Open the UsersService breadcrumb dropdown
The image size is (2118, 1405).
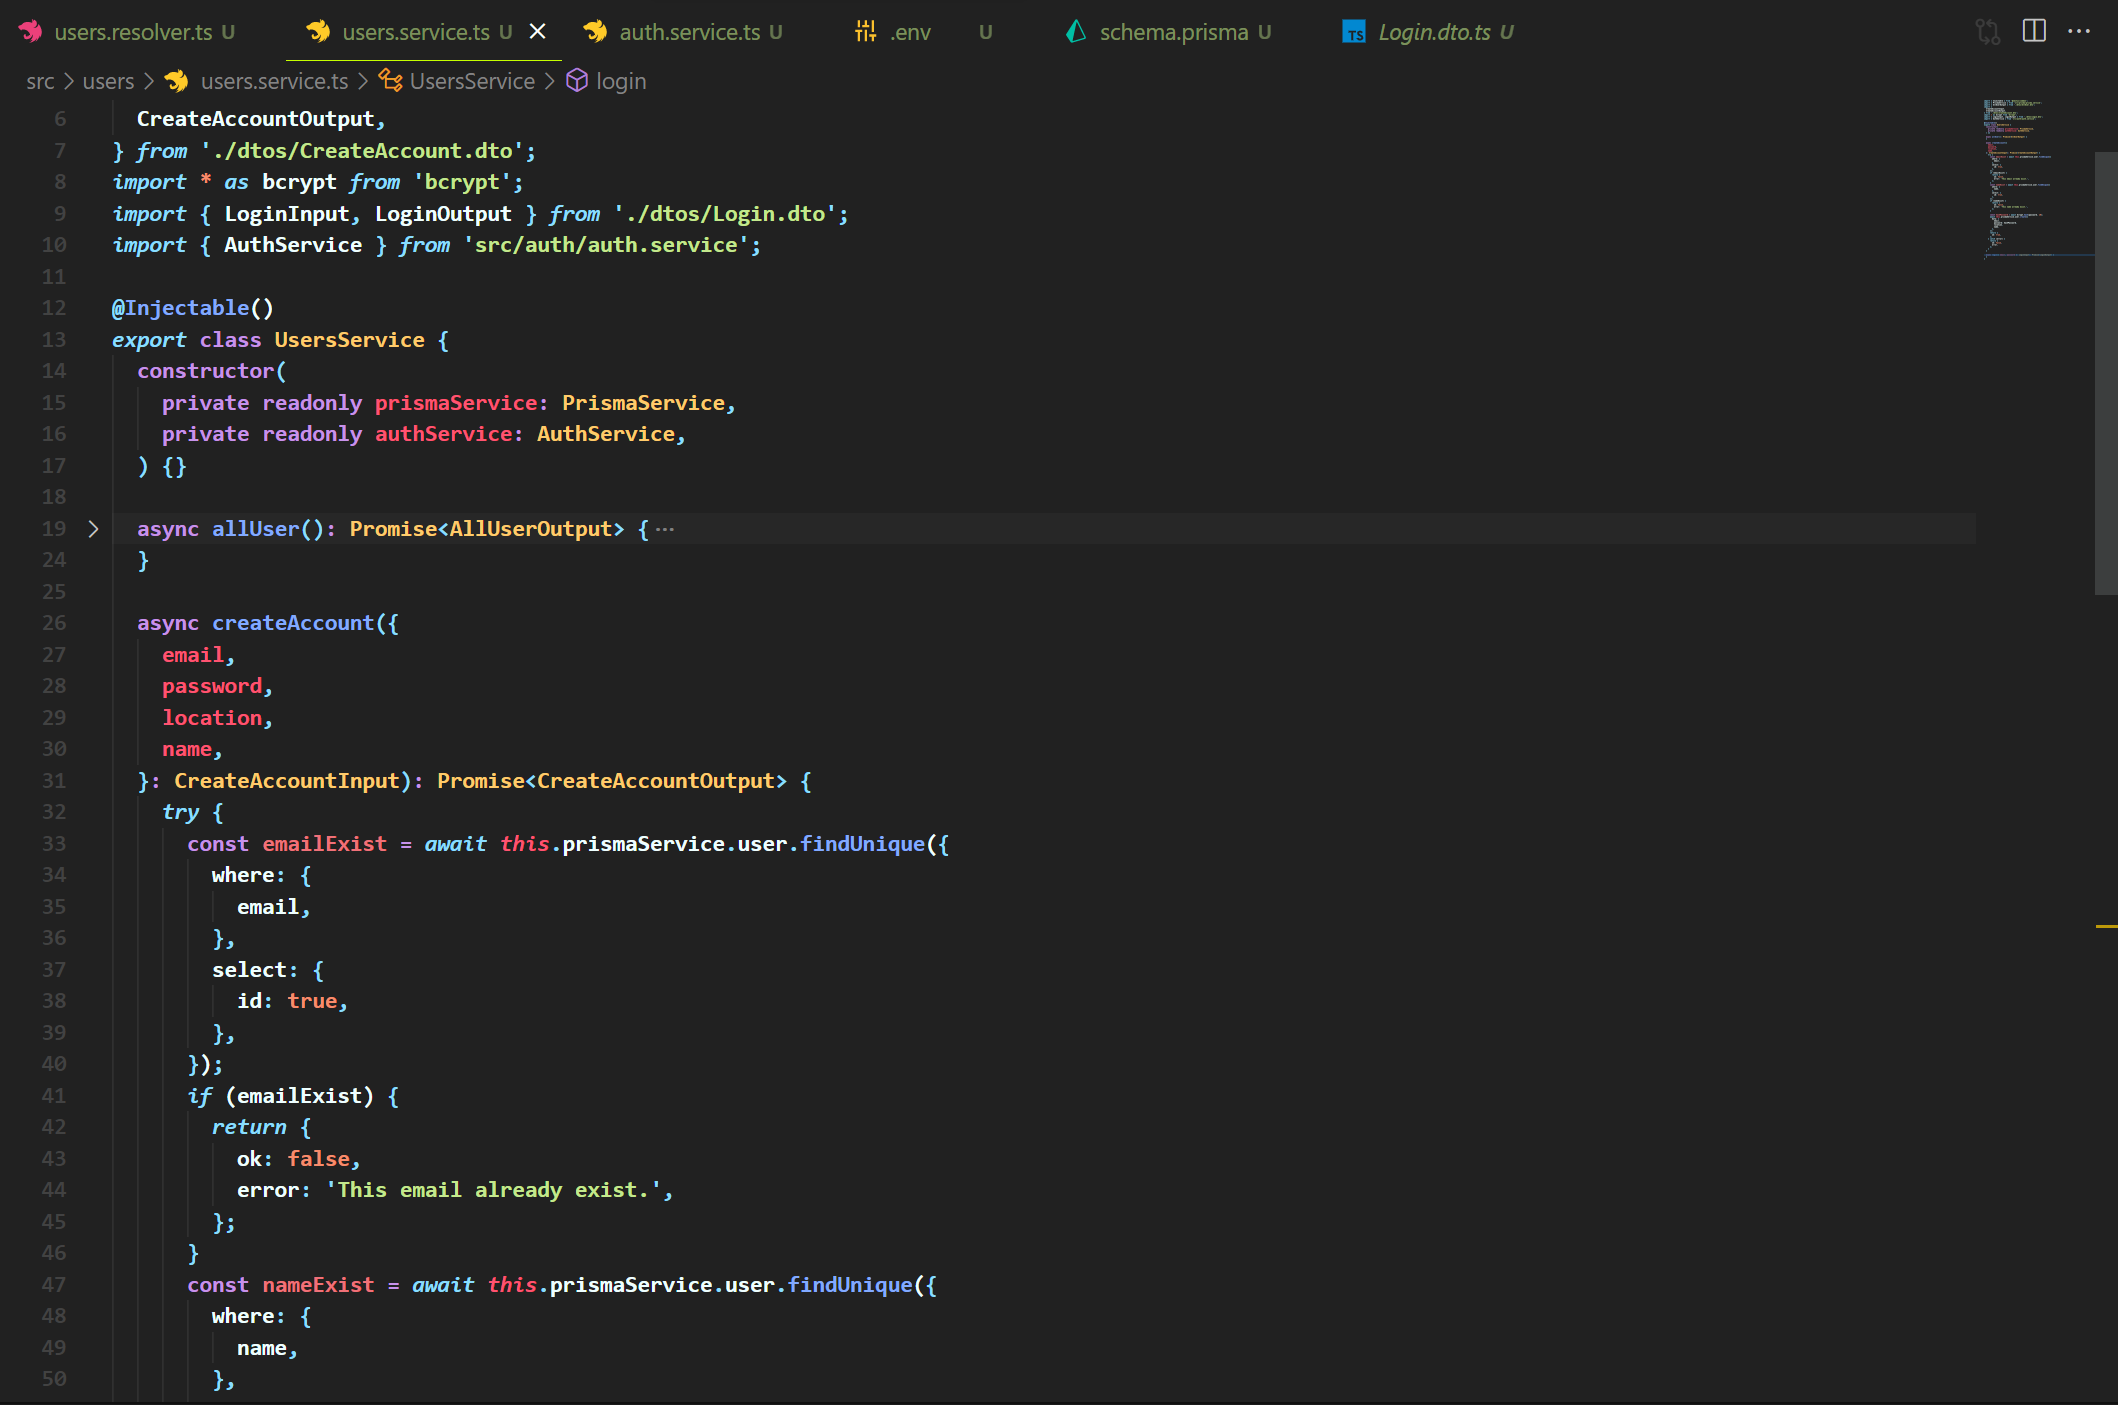click(x=472, y=81)
